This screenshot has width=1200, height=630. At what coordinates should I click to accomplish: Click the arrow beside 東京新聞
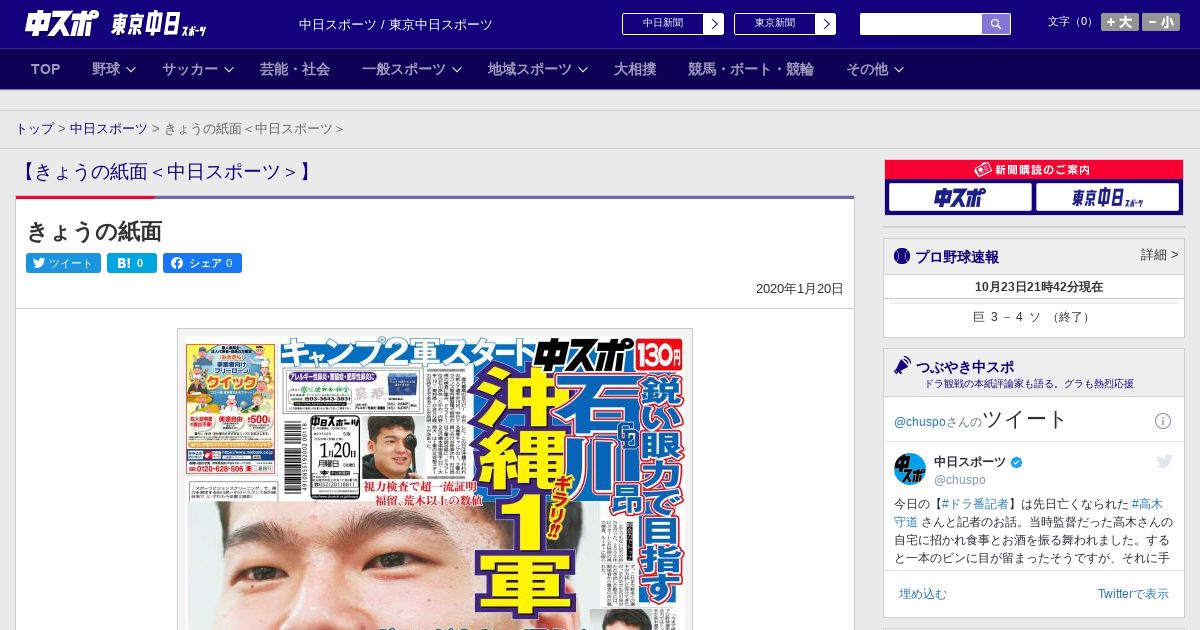click(x=825, y=24)
